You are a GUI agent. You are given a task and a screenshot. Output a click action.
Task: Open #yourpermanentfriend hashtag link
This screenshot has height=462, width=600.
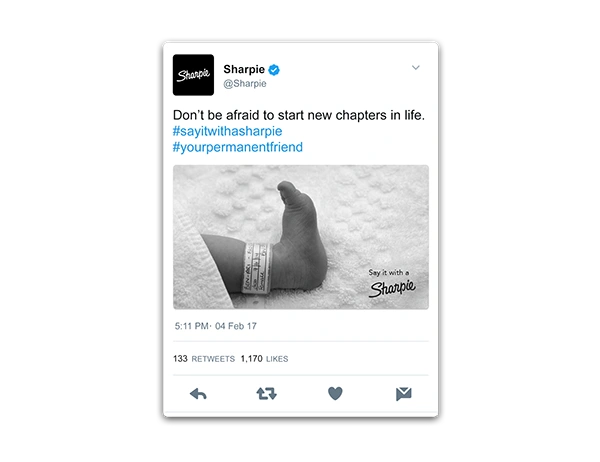click(238, 147)
